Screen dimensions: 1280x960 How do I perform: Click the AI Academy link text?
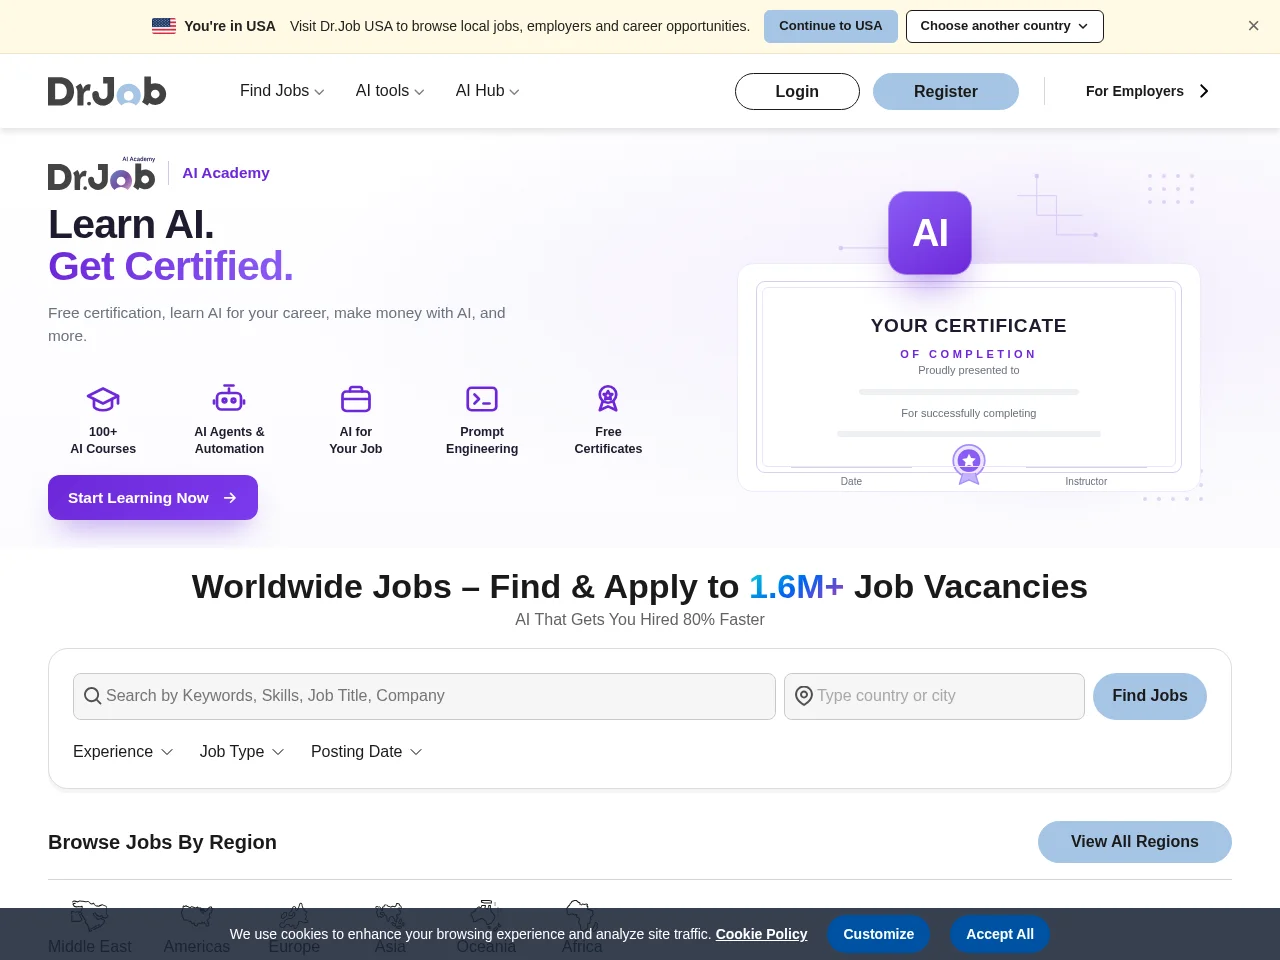[x=226, y=173]
